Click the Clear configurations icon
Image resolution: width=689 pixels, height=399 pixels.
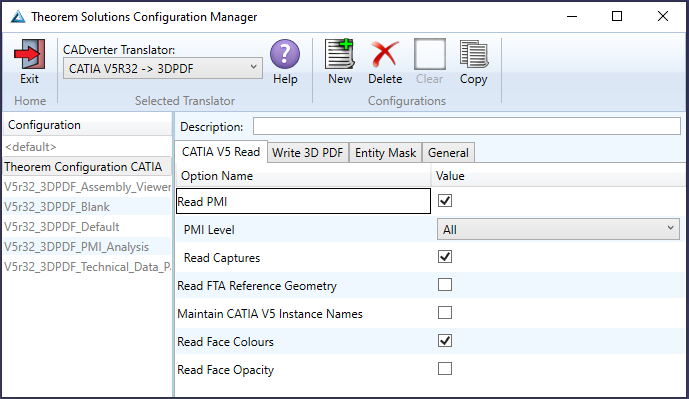point(430,54)
